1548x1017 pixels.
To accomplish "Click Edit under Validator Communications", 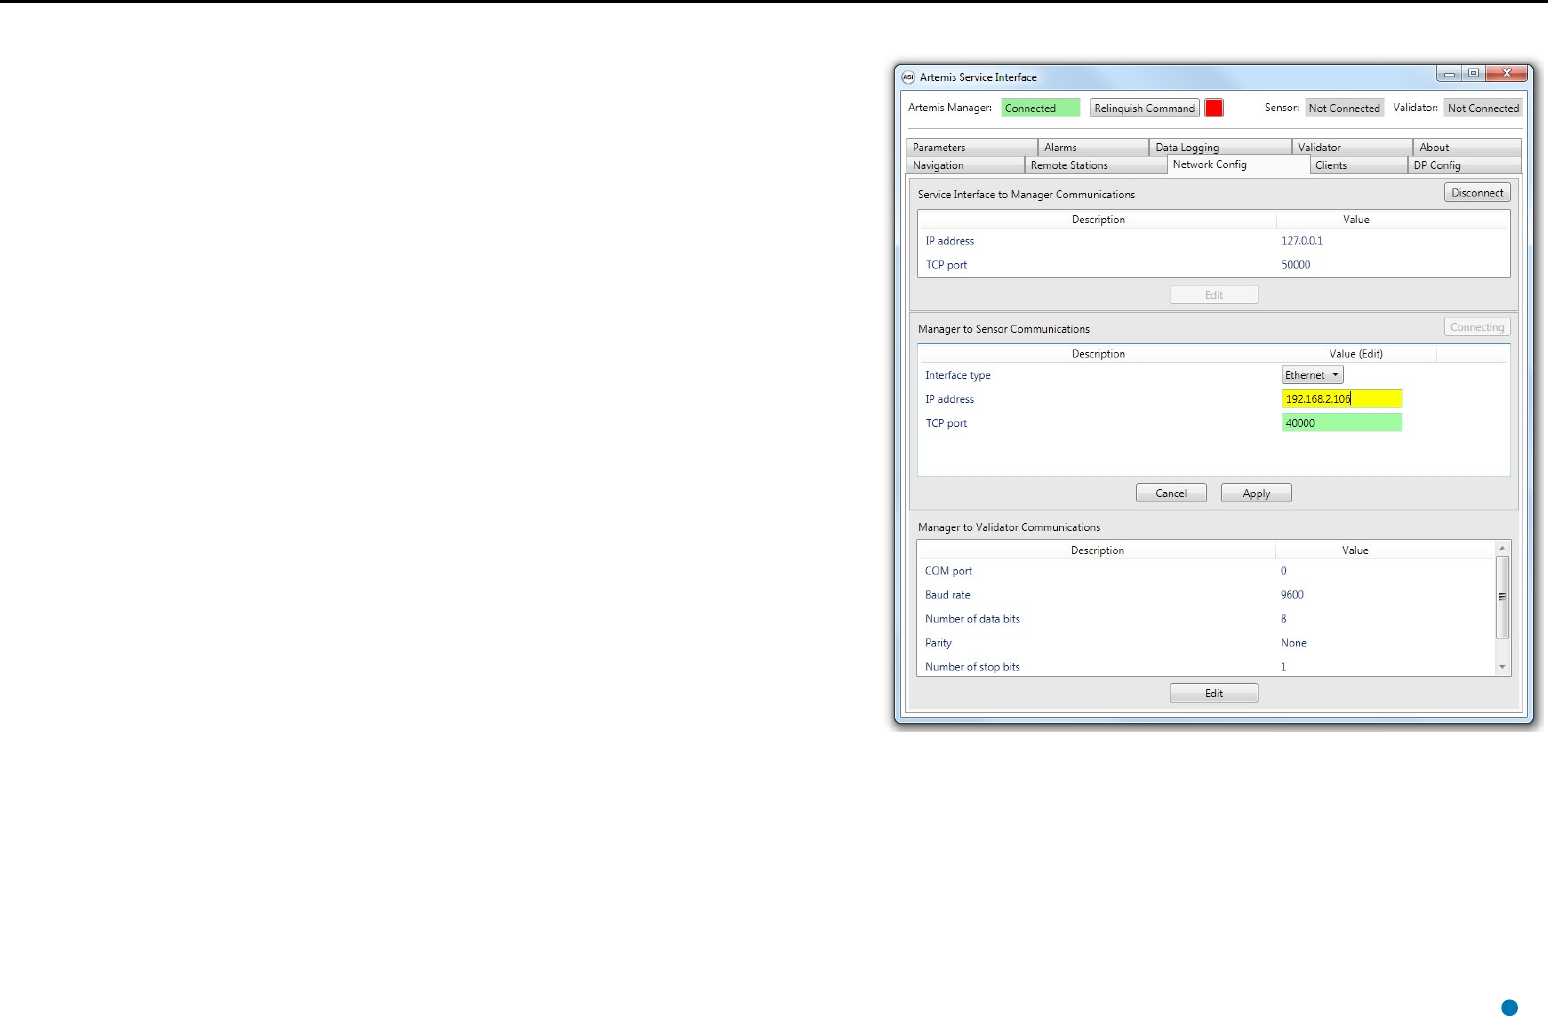I will pos(1214,693).
